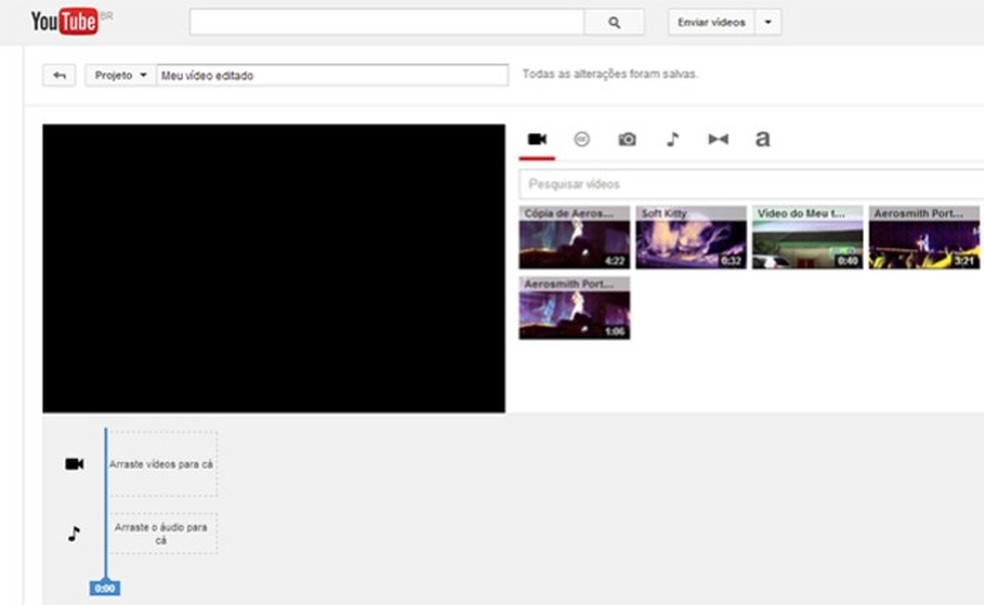Open the photos tab camera icon
984x605 pixels.
(x=627, y=139)
